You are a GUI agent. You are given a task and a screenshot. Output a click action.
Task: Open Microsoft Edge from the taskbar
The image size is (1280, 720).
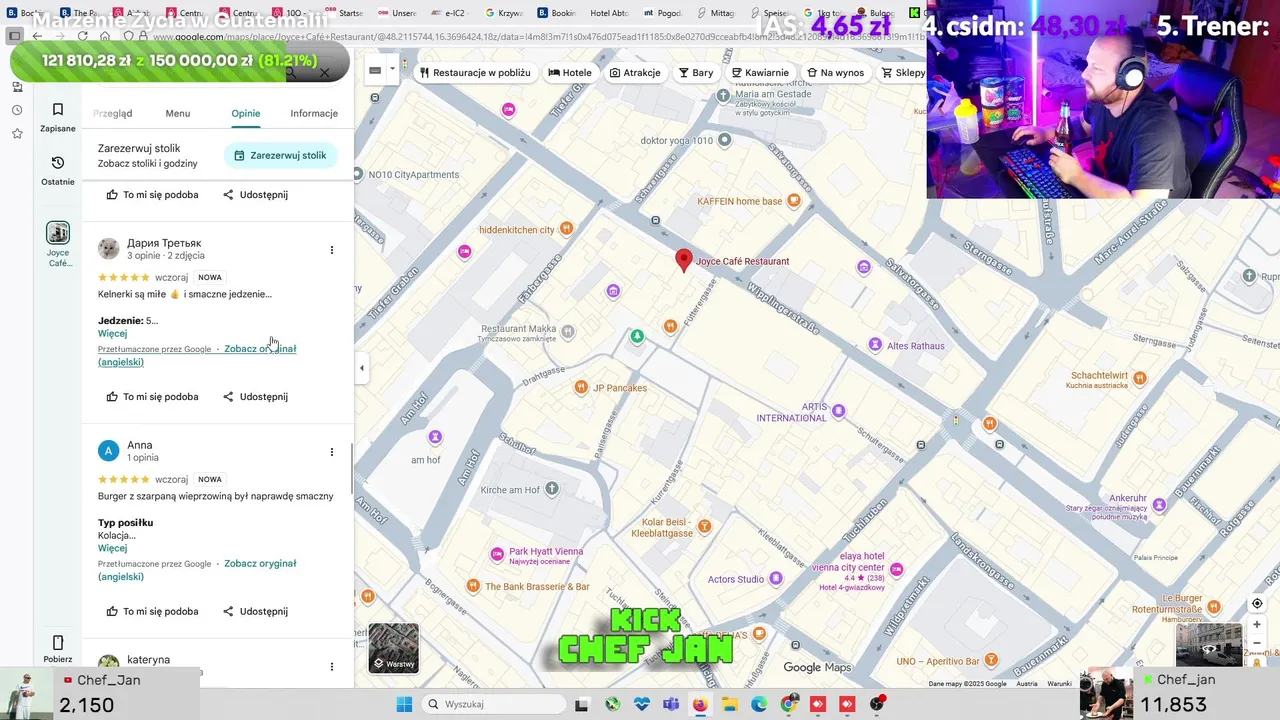click(759, 704)
